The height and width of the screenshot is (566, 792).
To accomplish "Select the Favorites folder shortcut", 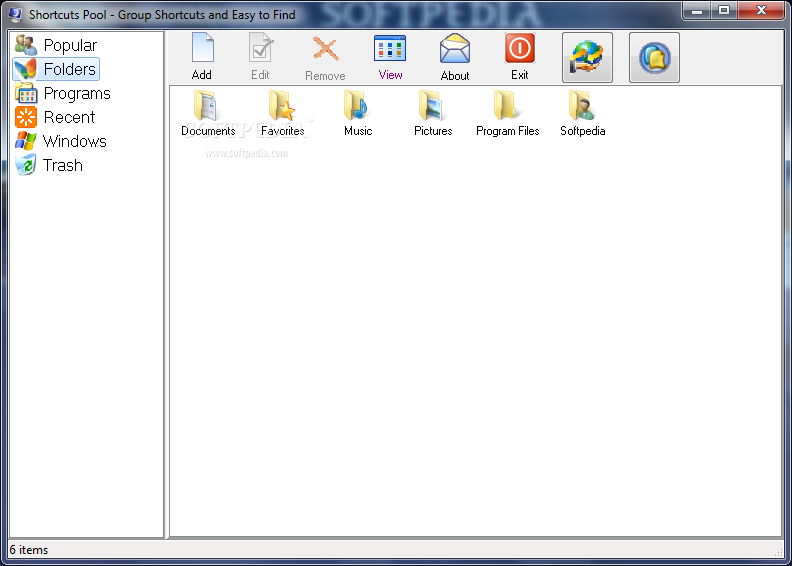I will [283, 113].
